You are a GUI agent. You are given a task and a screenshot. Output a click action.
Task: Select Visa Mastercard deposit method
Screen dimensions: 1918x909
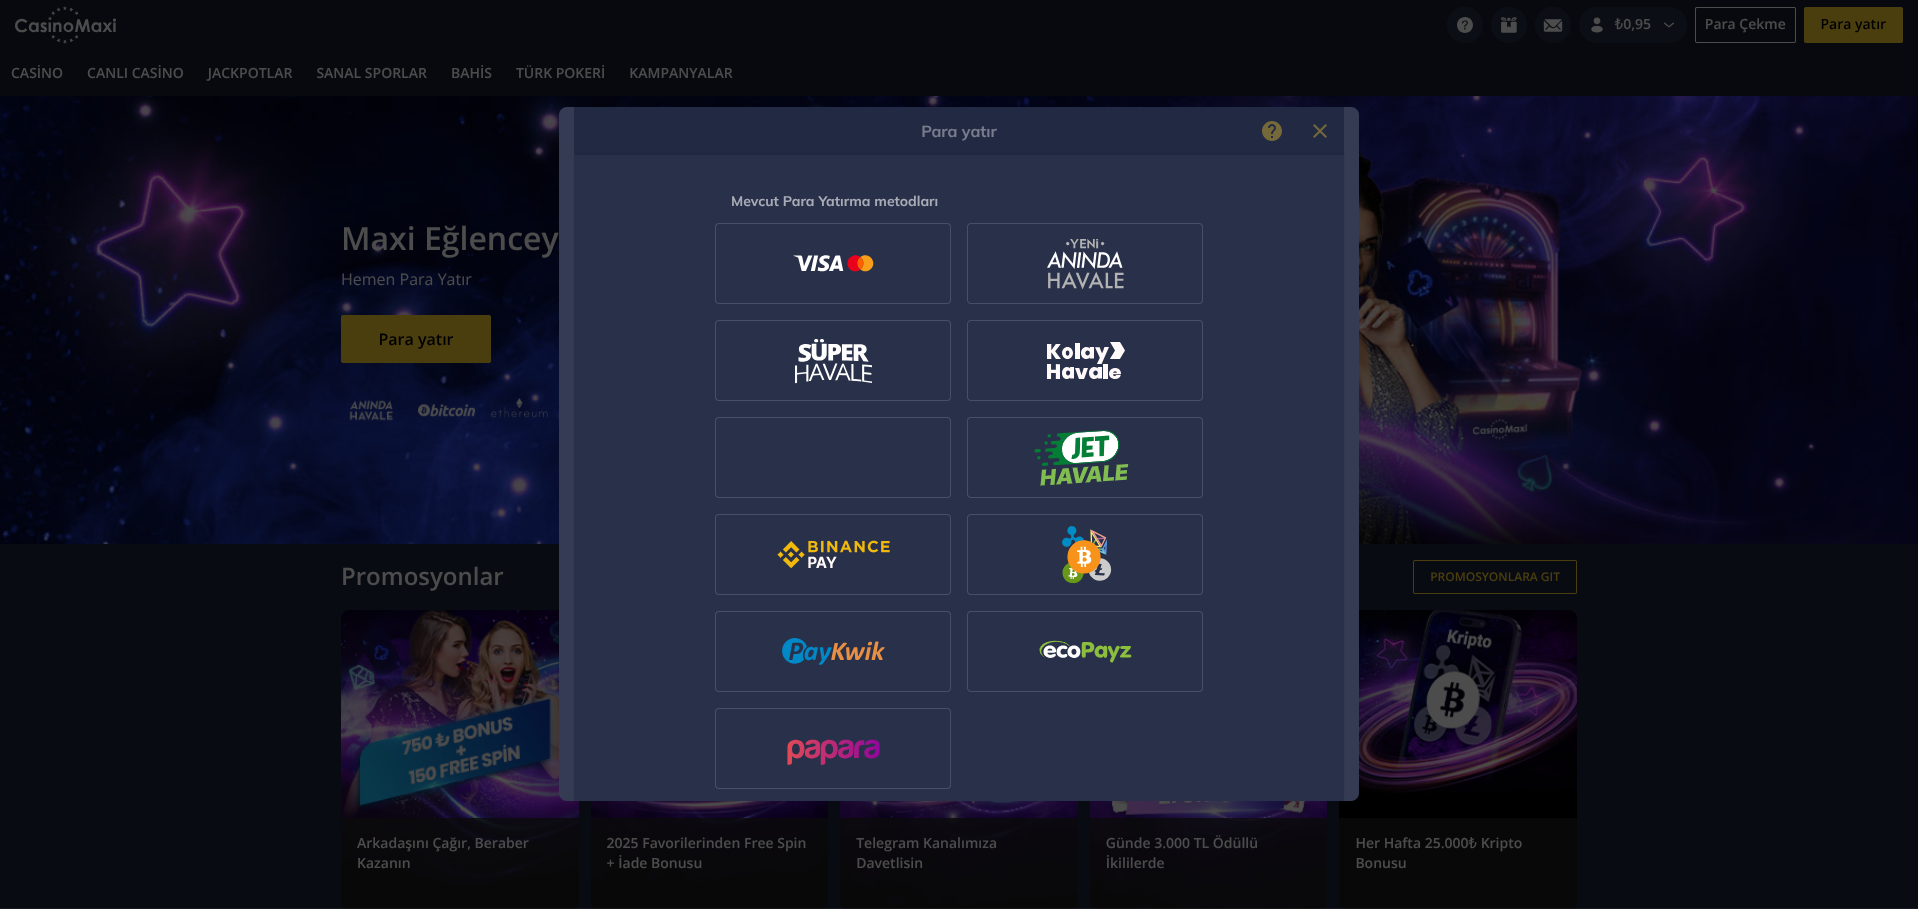833,263
